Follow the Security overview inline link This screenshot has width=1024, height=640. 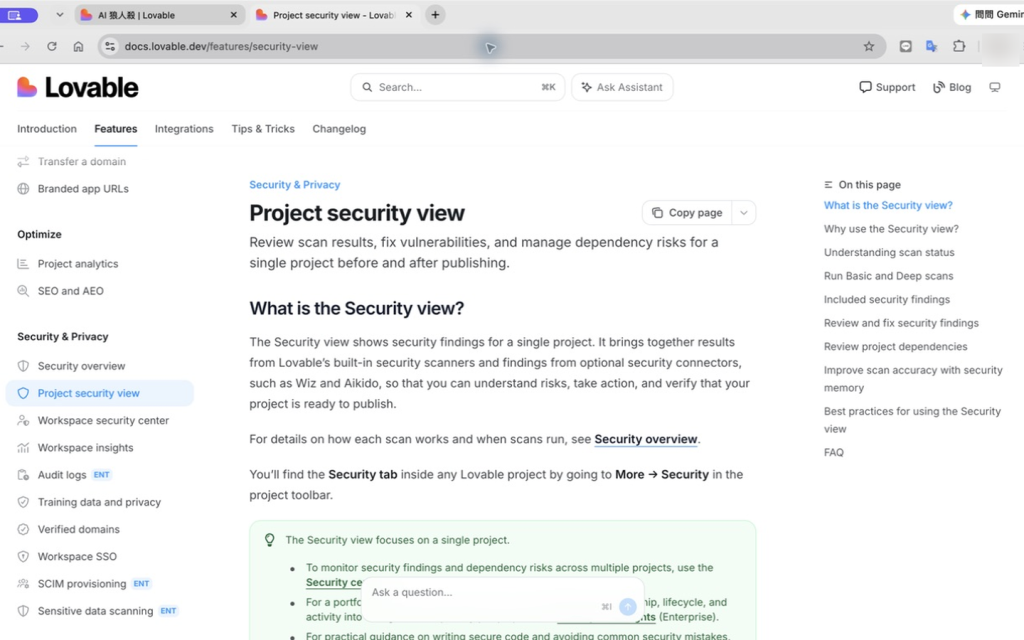645,440
